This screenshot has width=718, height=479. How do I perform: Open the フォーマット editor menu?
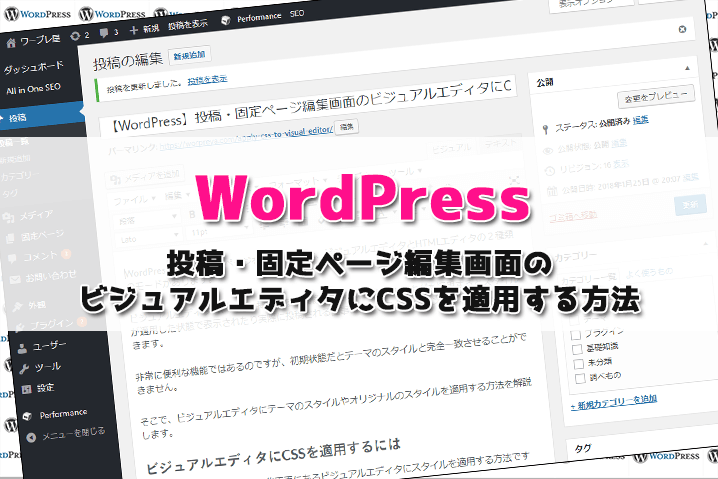298,182
